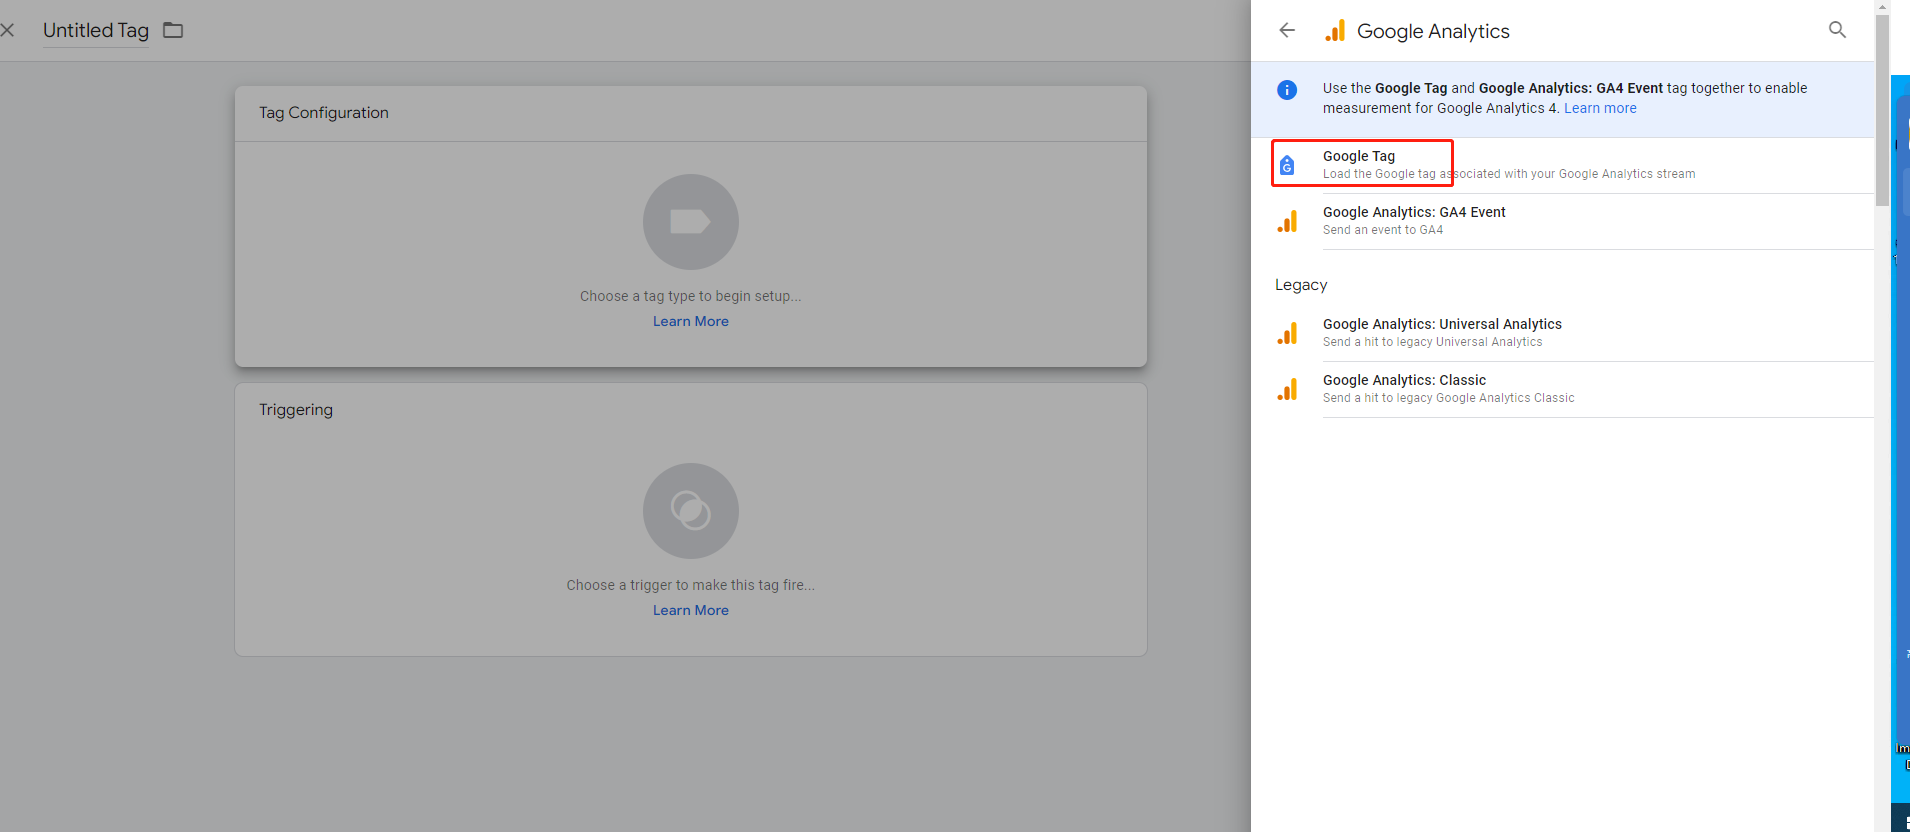Click the Legacy section label

coord(1301,285)
